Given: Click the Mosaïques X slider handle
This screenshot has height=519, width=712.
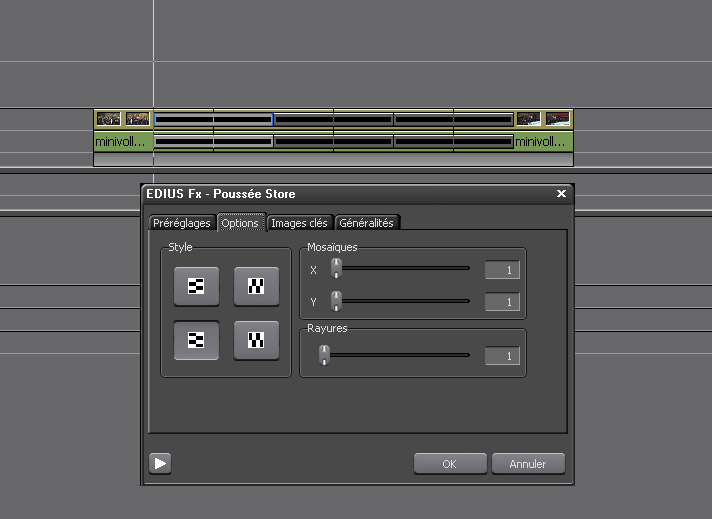Looking at the screenshot, I should [336, 268].
